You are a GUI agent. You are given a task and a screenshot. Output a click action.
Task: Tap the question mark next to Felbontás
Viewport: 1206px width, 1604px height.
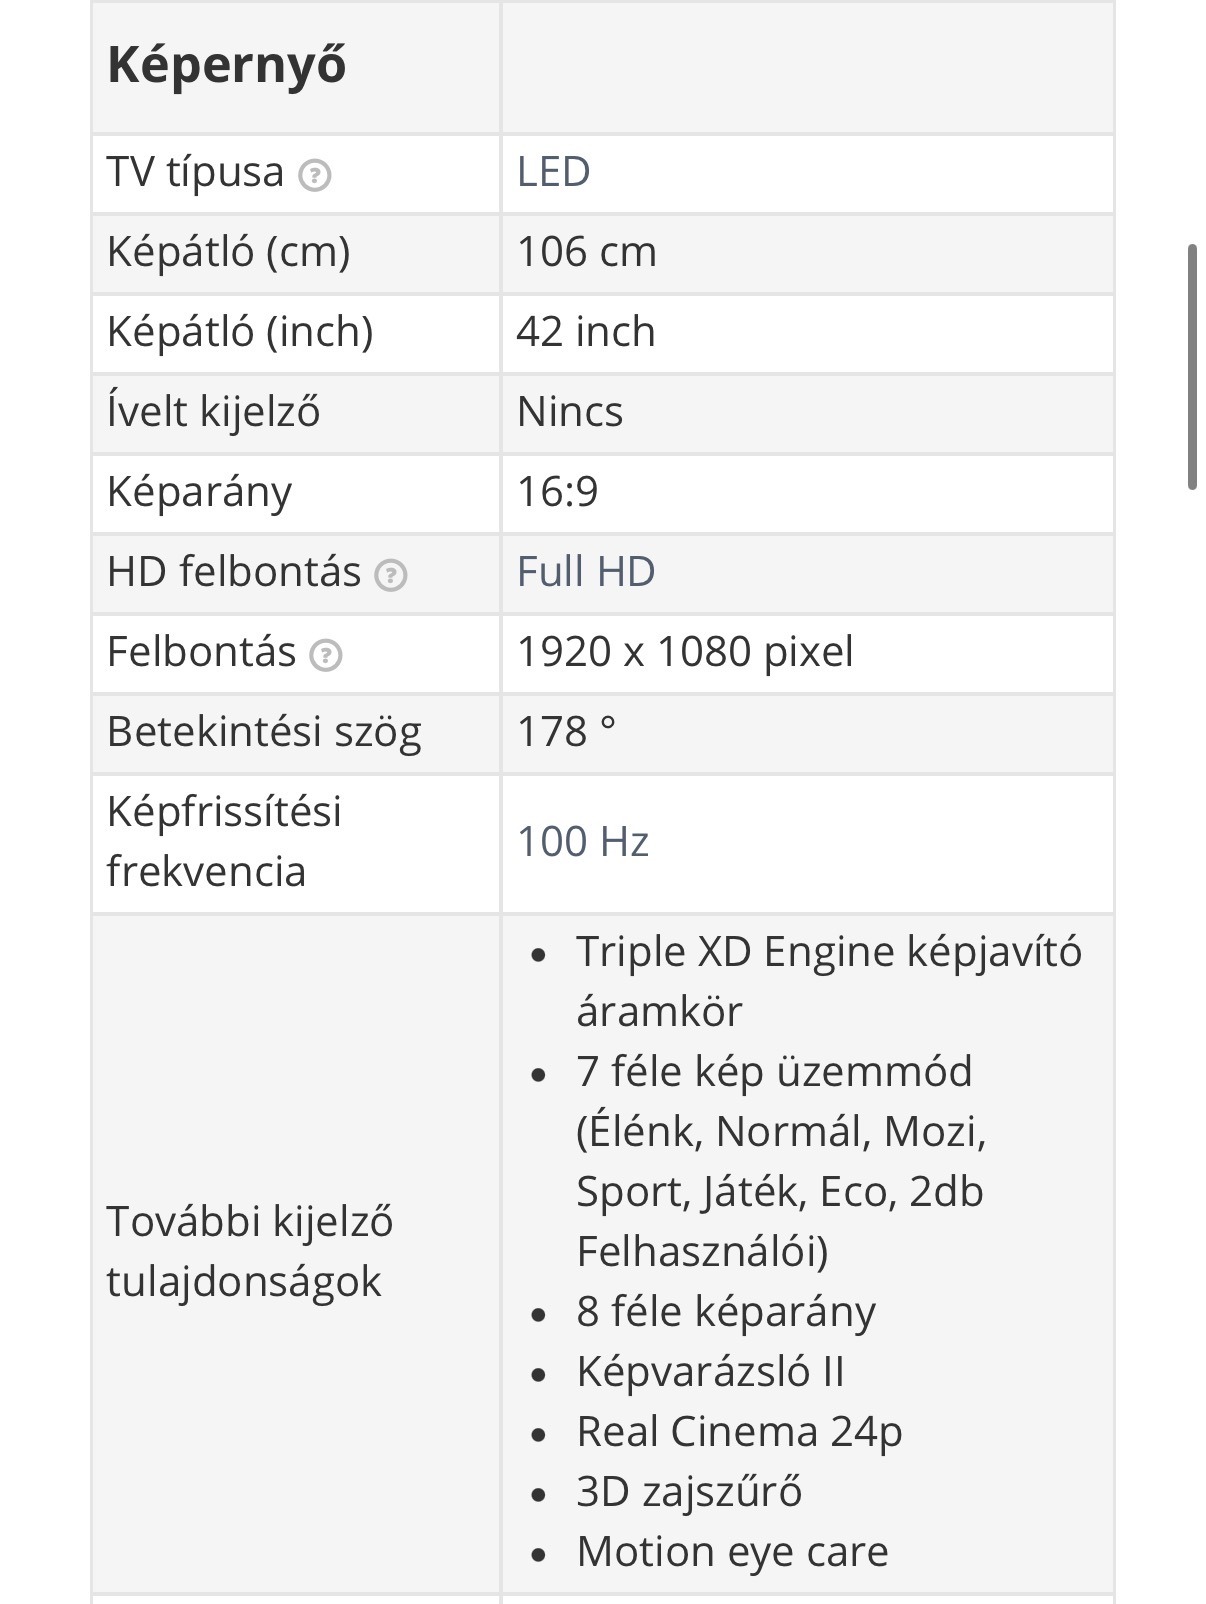click(x=326, y=655)
